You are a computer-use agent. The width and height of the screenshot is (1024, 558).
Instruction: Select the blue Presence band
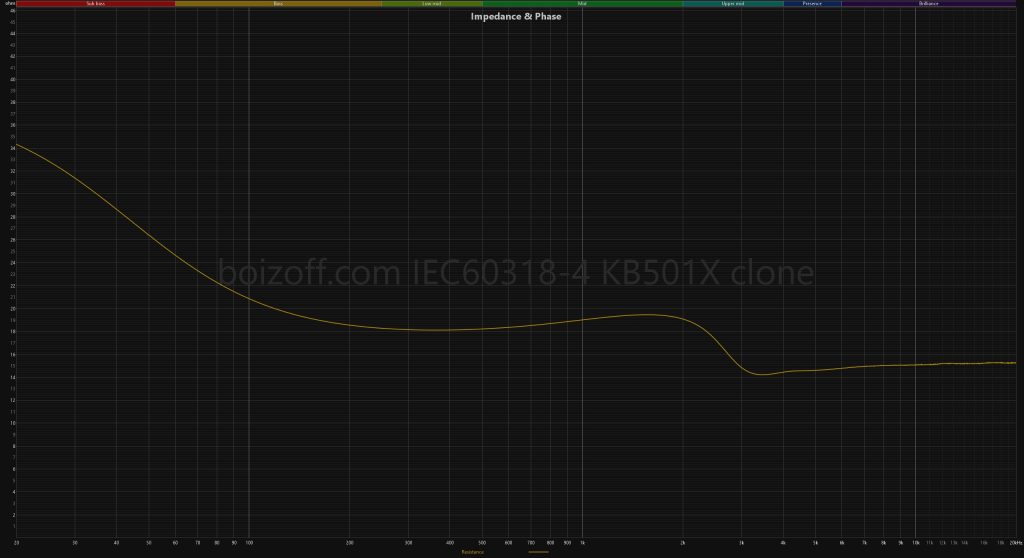click(x=812, y=4)
